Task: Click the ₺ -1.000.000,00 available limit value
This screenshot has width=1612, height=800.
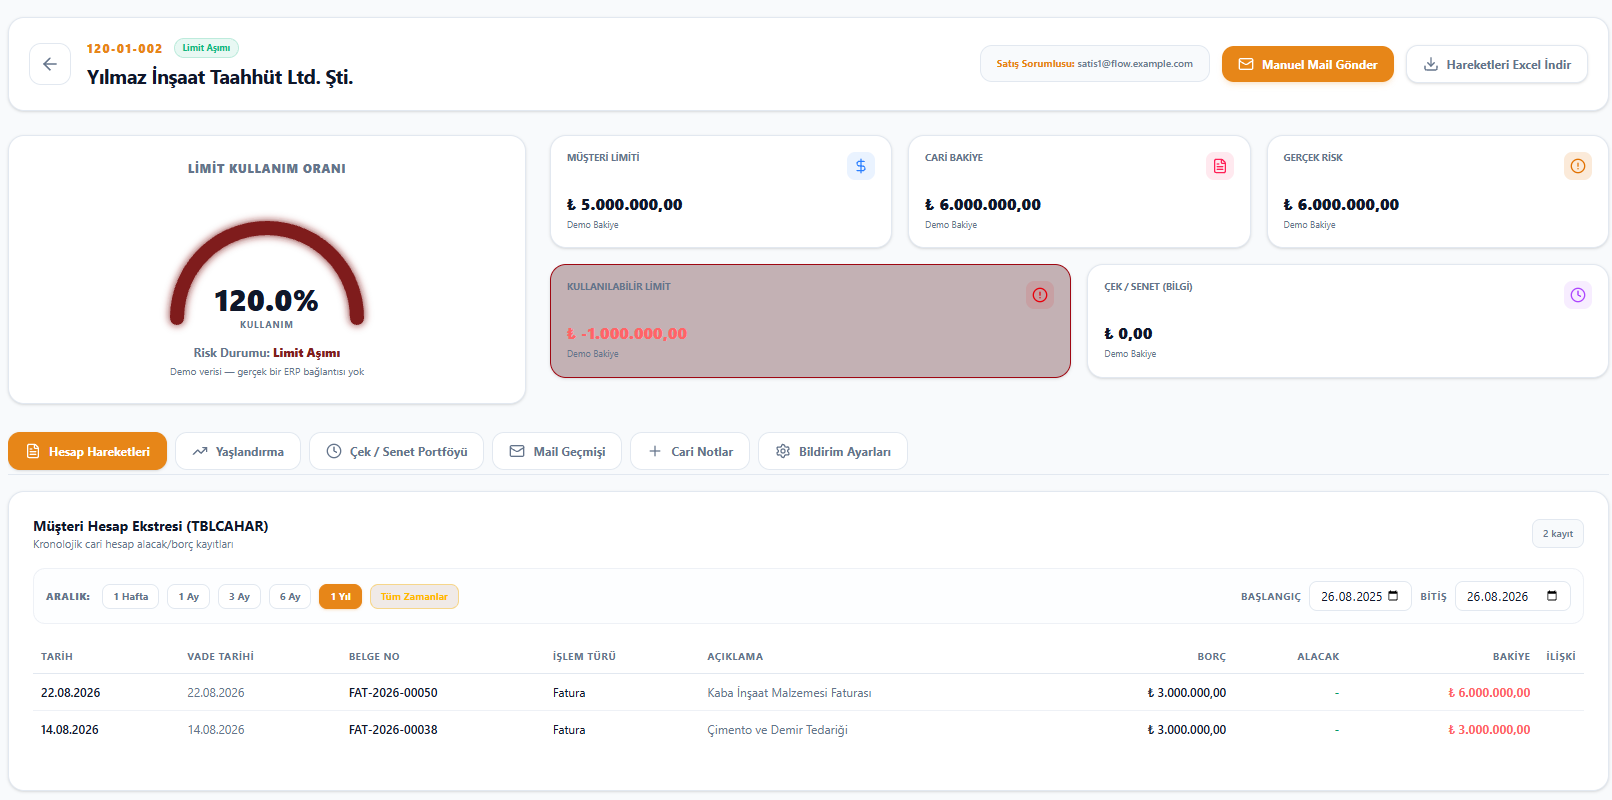Action: (x=626, y=333)
